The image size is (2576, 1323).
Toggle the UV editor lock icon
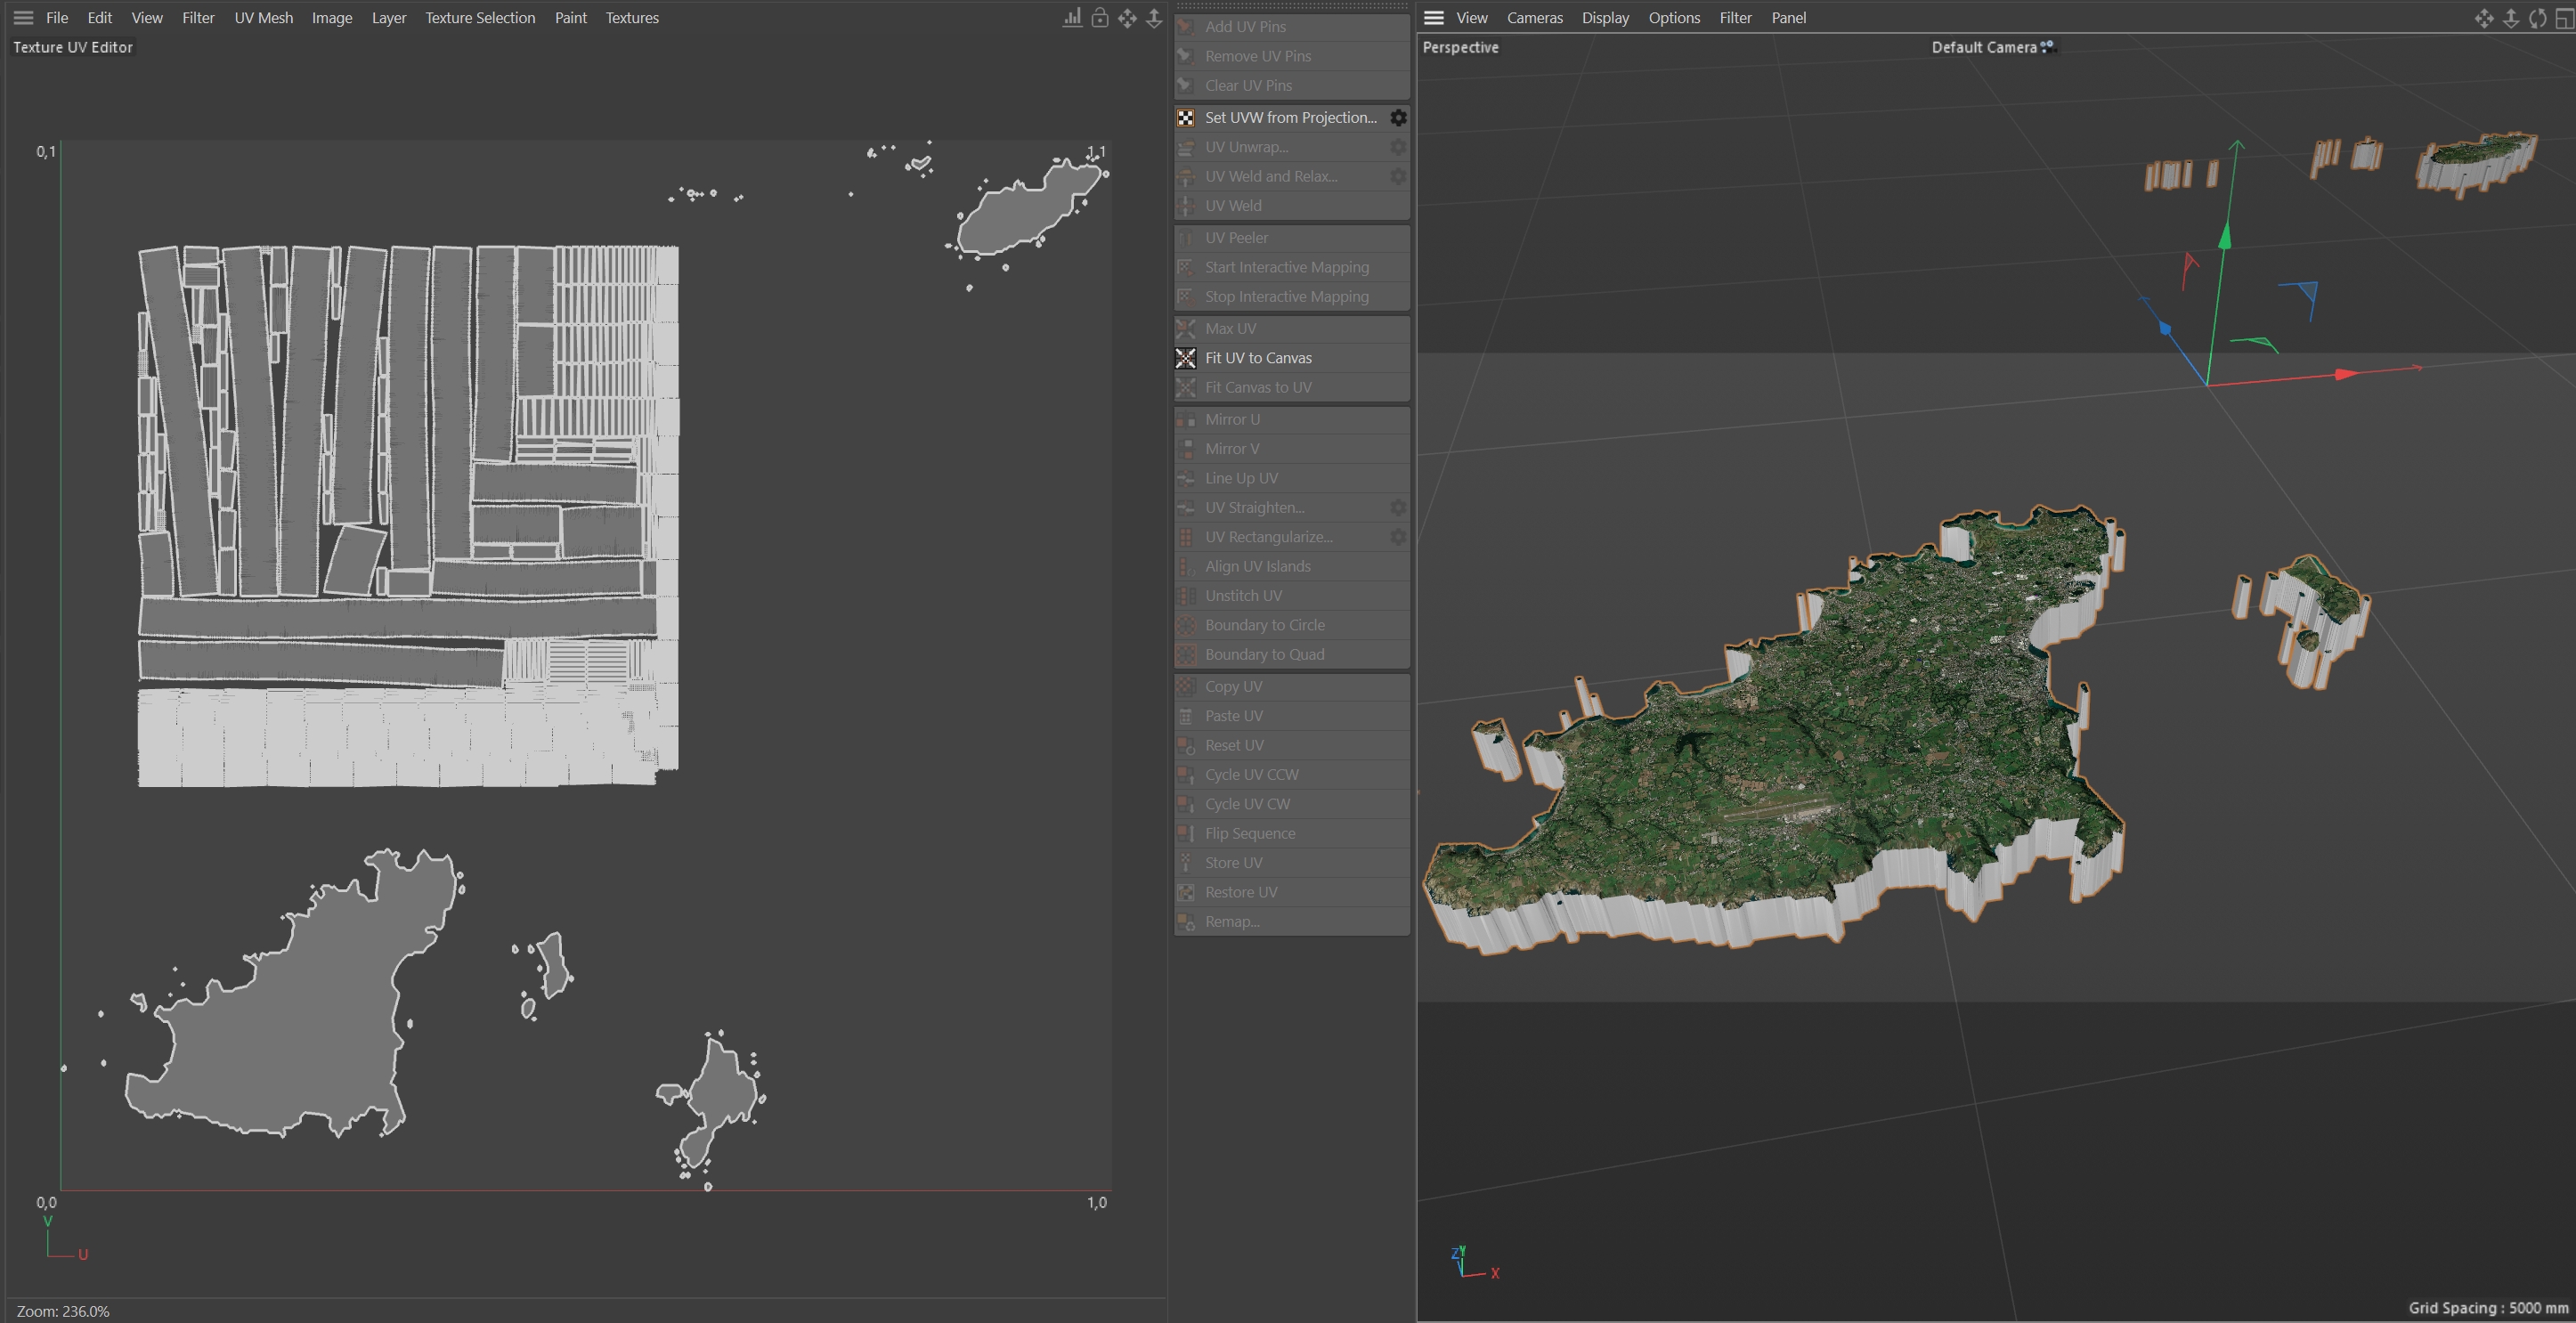coord(1099,18)
